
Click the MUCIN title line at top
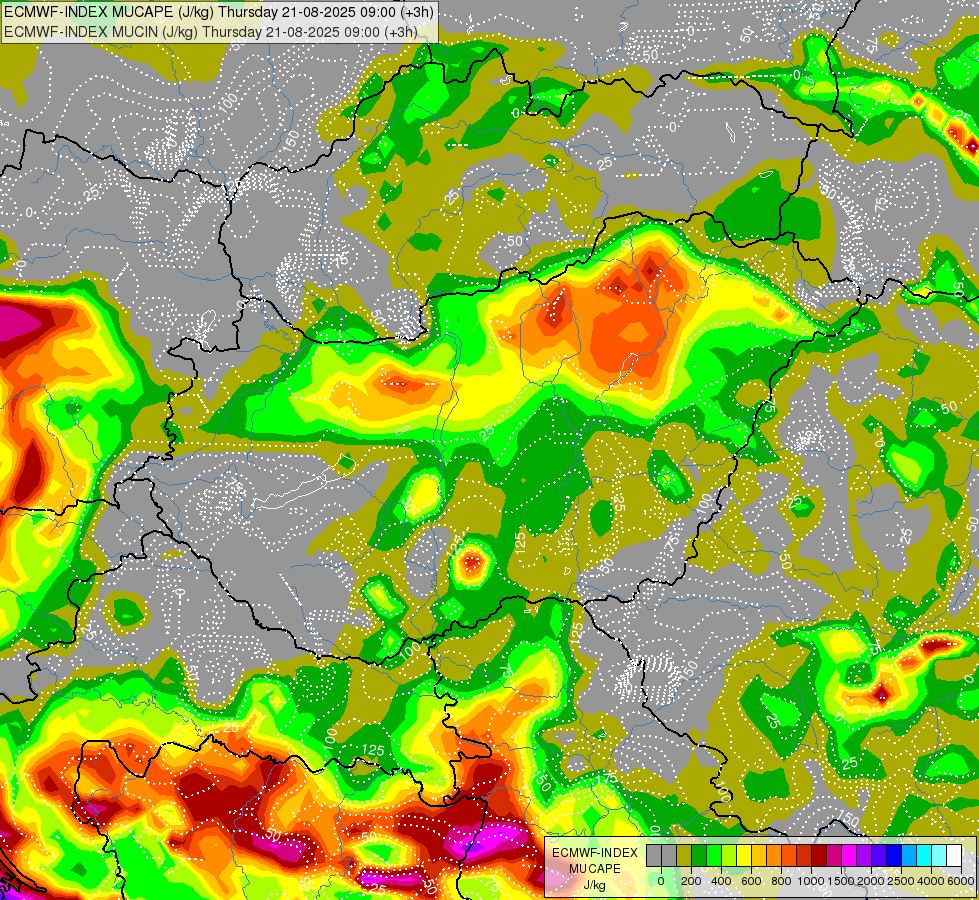pos(211,31)
